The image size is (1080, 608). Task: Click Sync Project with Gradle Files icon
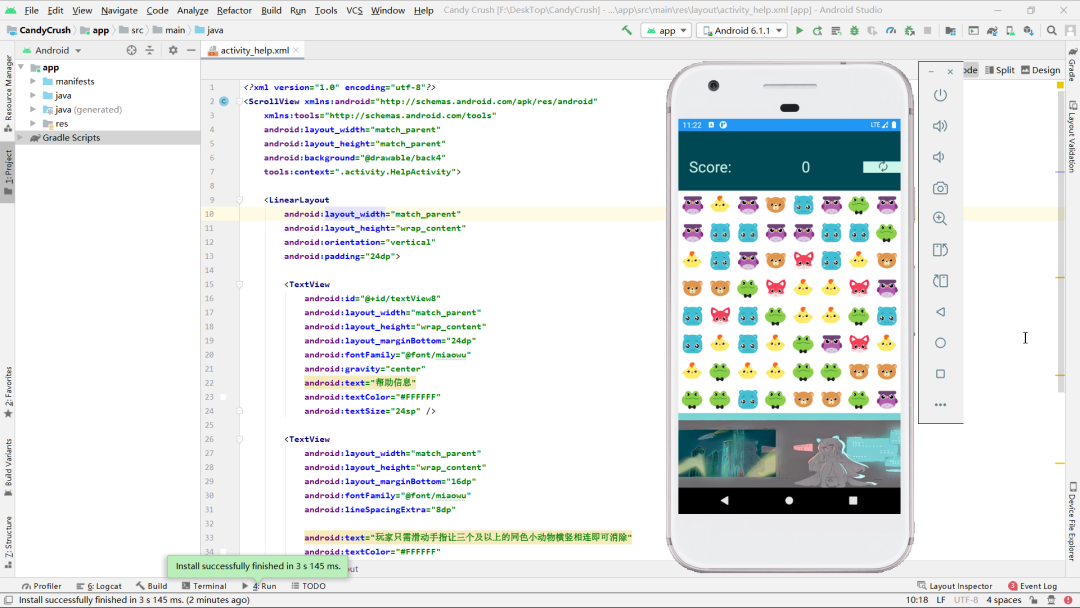992,30
